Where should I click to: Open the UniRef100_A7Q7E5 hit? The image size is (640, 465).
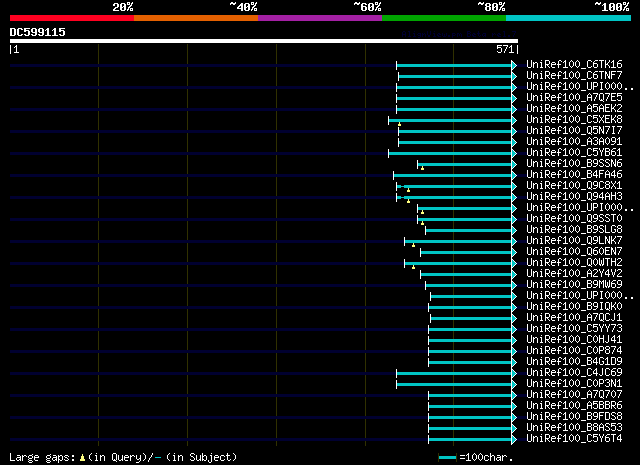574,98
